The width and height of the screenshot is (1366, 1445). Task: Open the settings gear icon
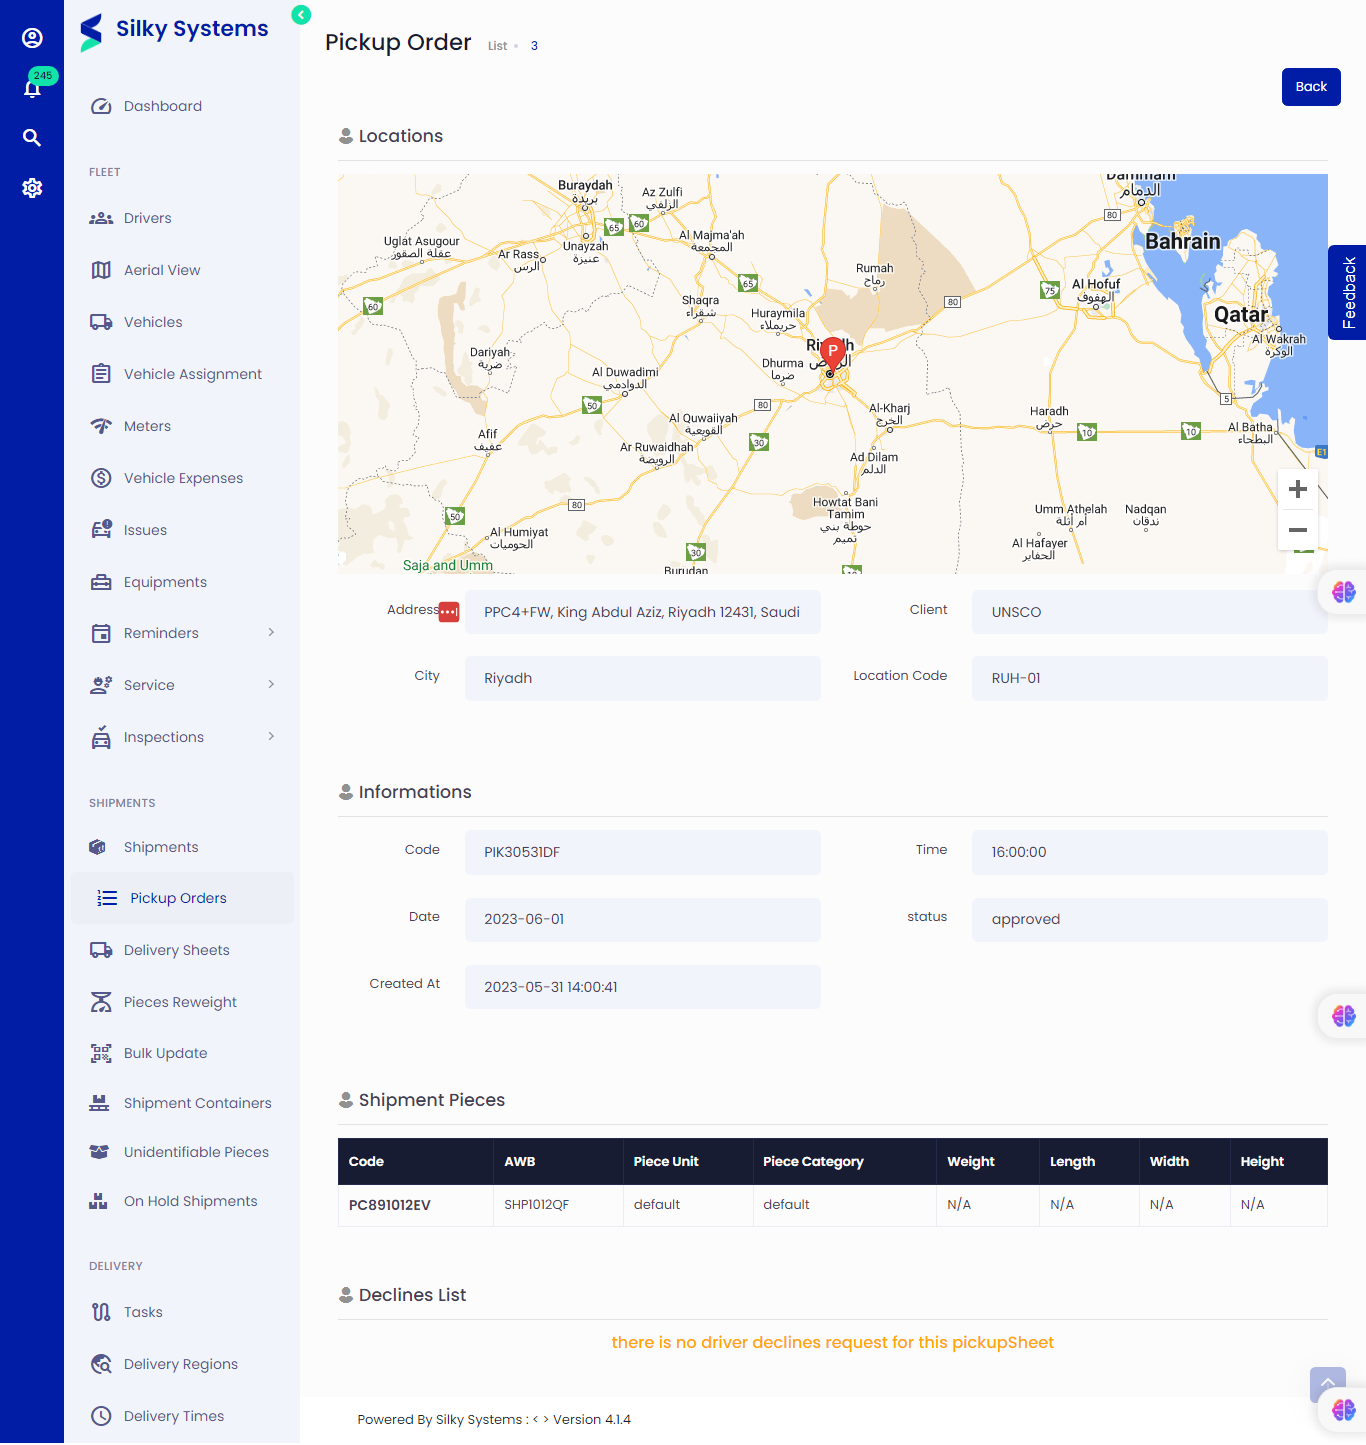pos(32,188)
